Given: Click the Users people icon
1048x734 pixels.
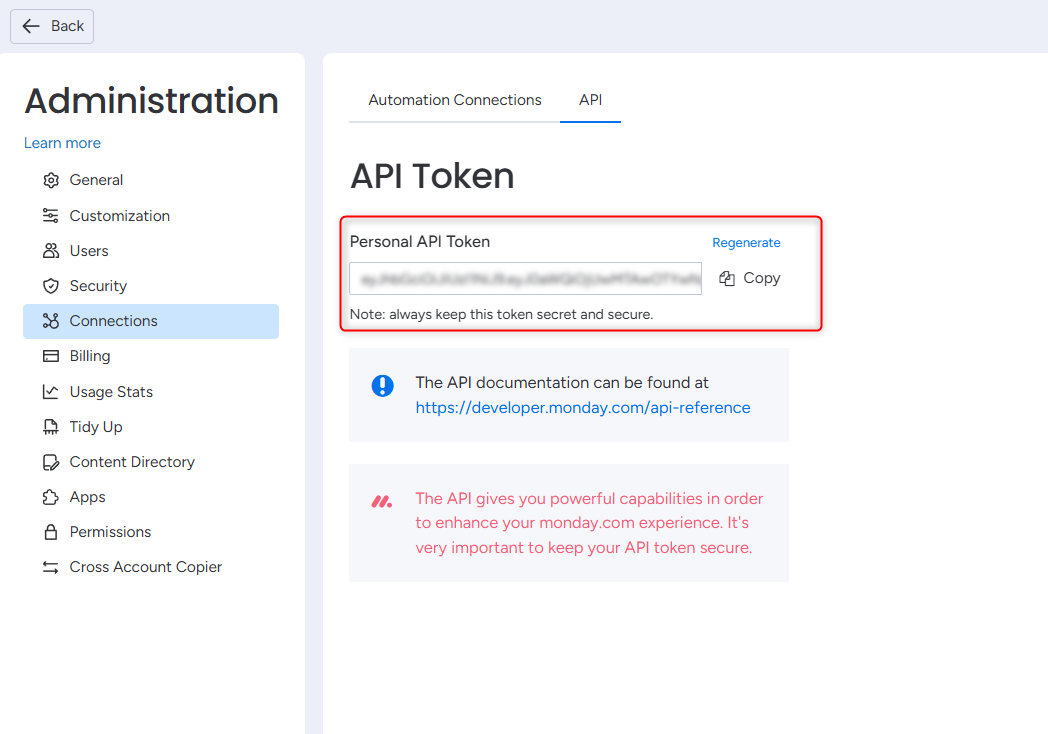Looking at the screenshot, I should point(51,251).
